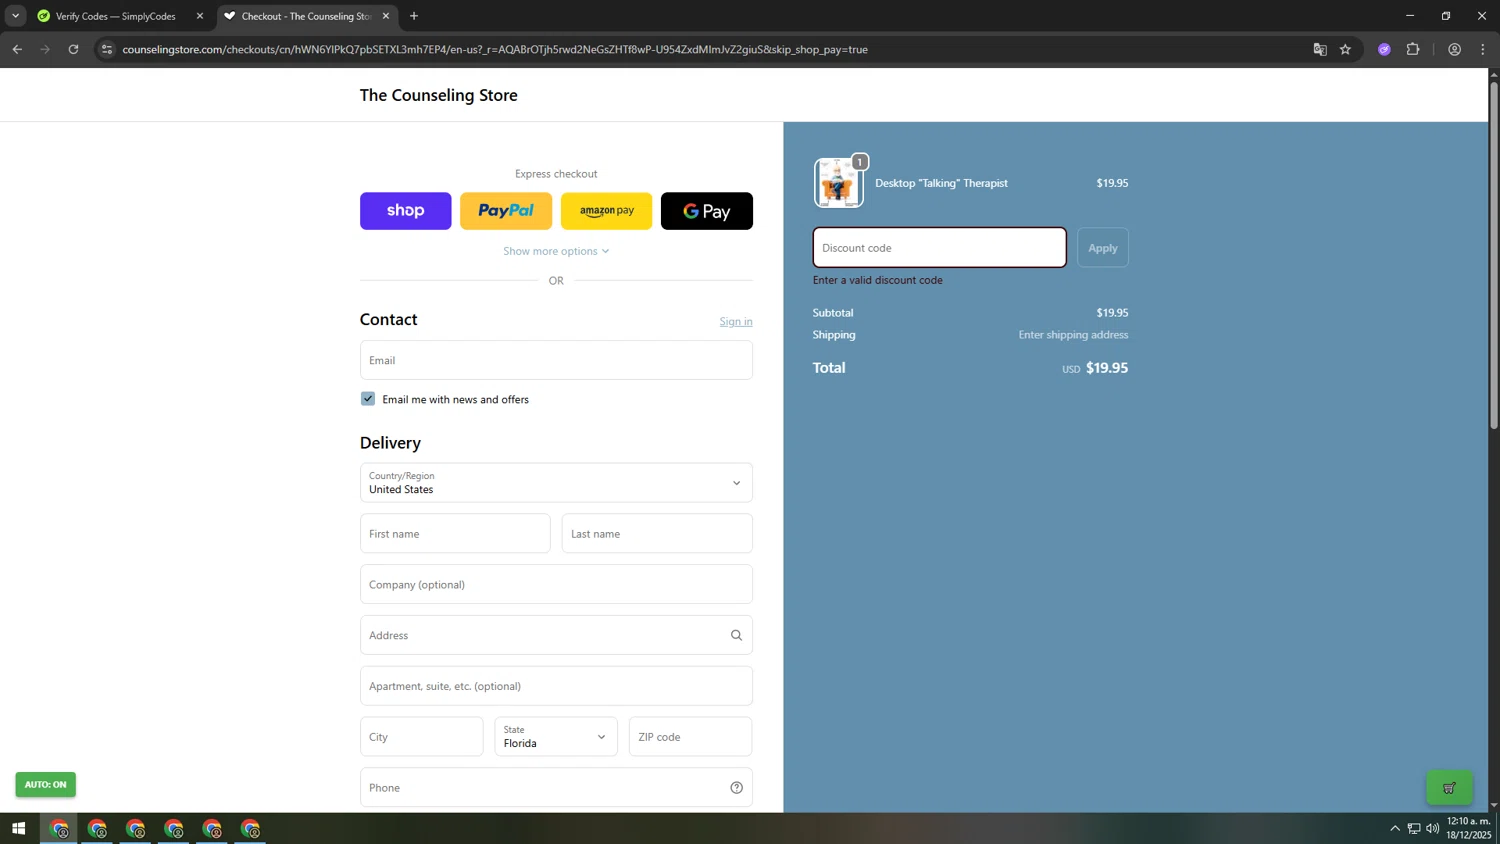
Task: Open the Windows Start menu
Action: pos(18,829)
